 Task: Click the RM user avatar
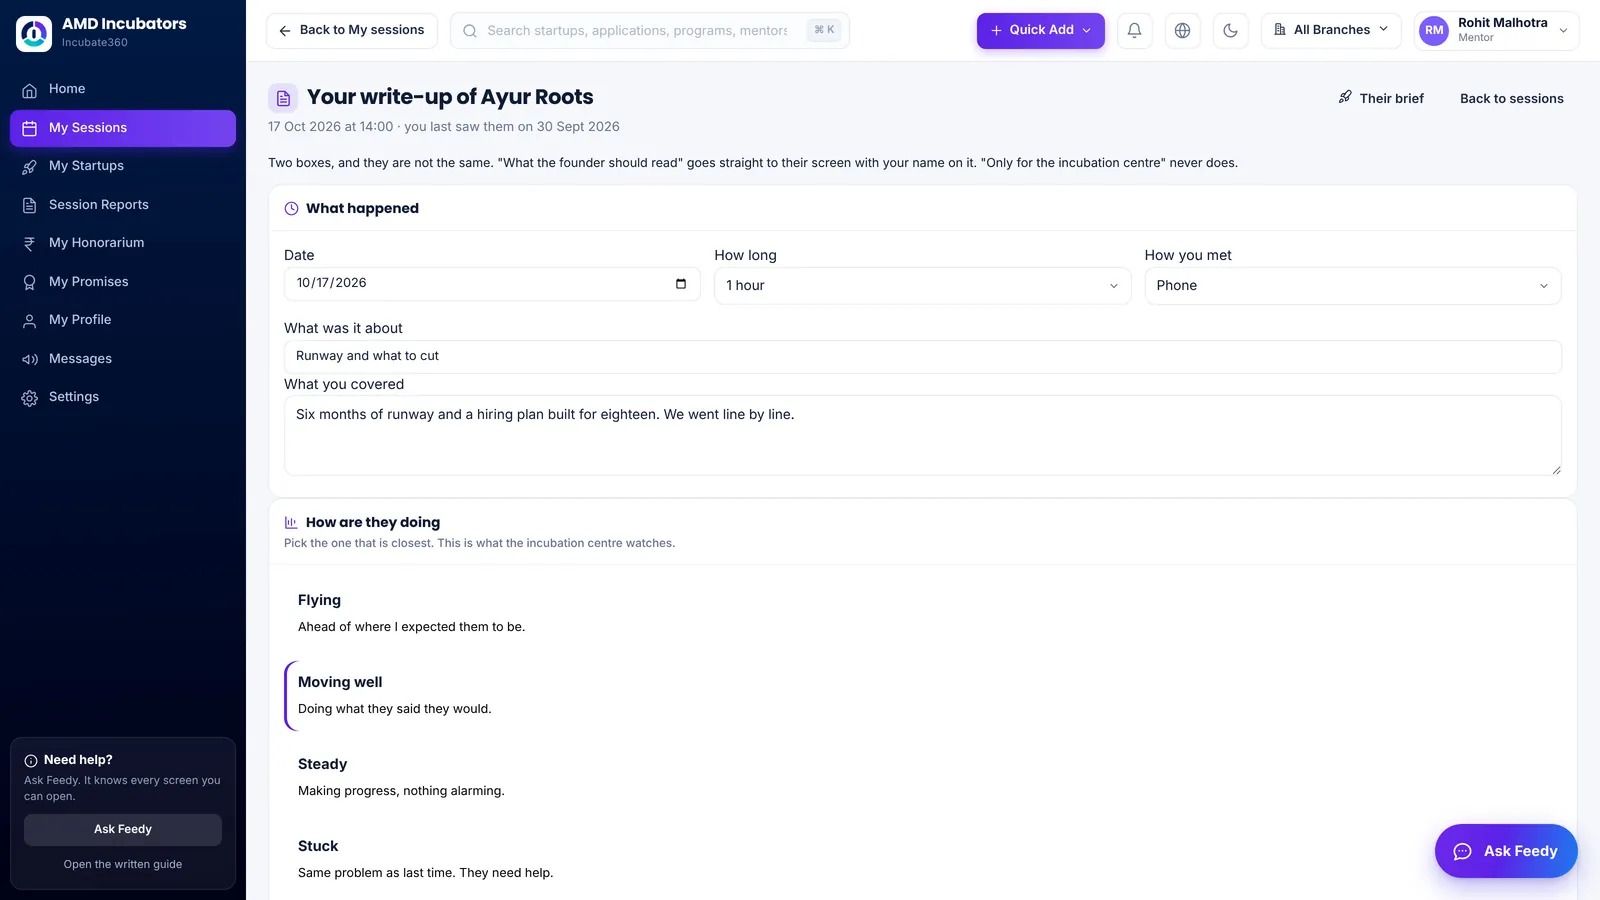1434,31
